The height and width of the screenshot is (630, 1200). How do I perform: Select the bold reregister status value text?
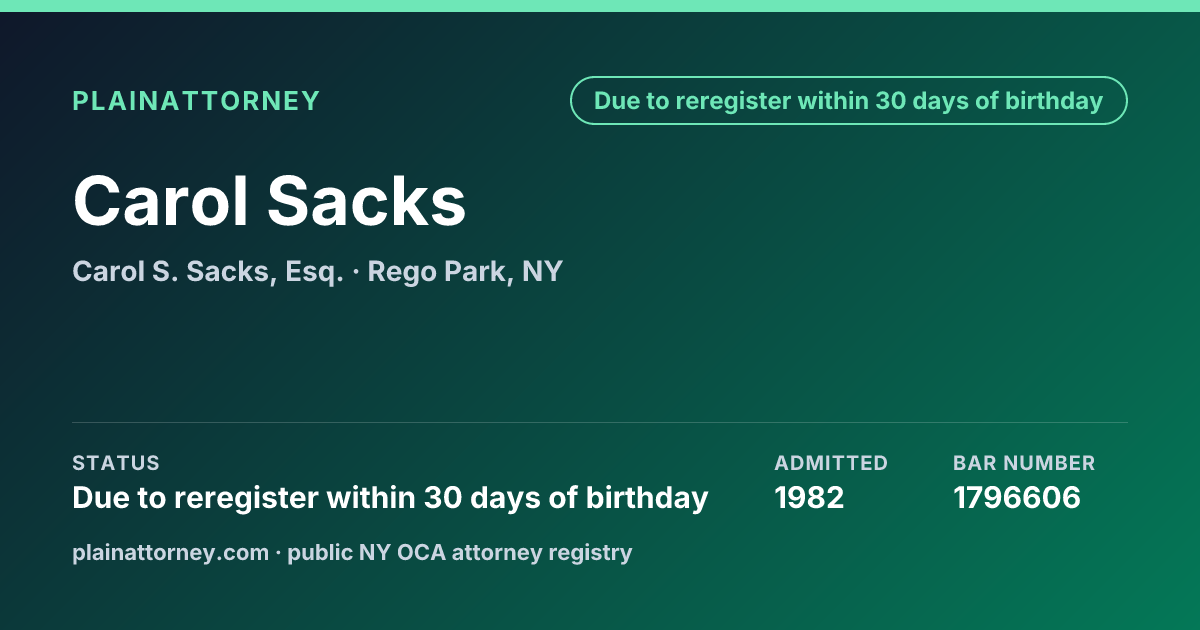(390, 497)
